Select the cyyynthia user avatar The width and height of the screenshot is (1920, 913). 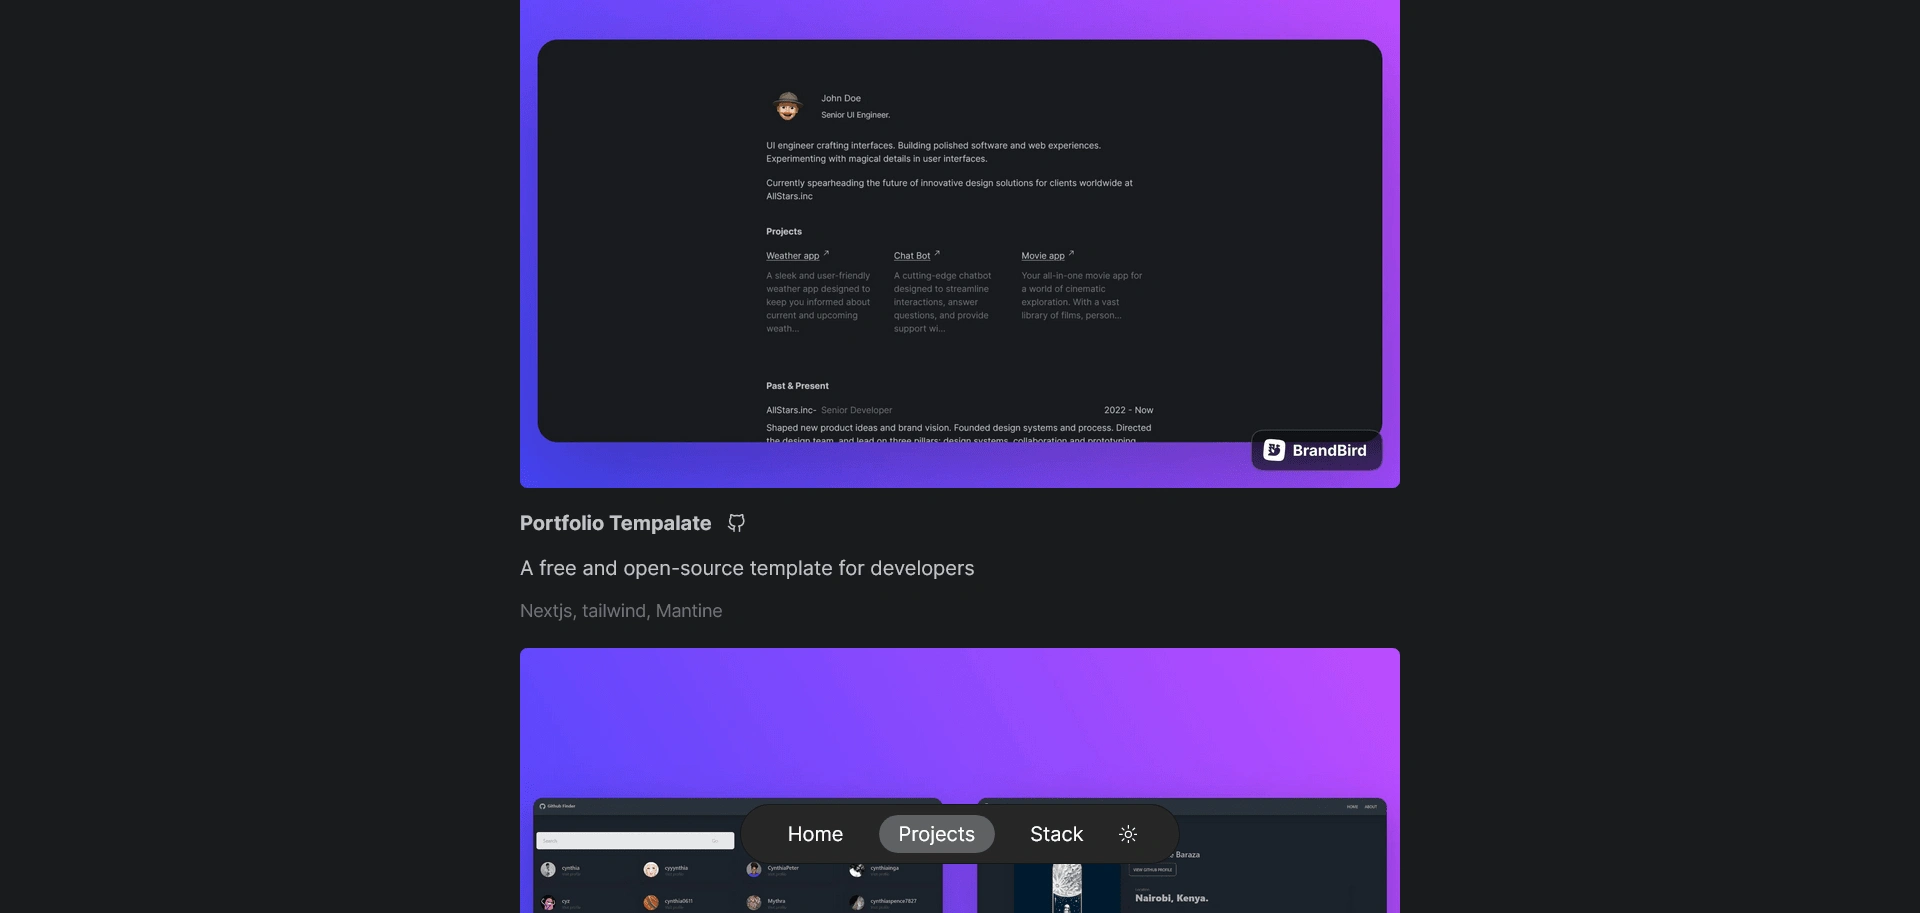click(x=651, y=870)
